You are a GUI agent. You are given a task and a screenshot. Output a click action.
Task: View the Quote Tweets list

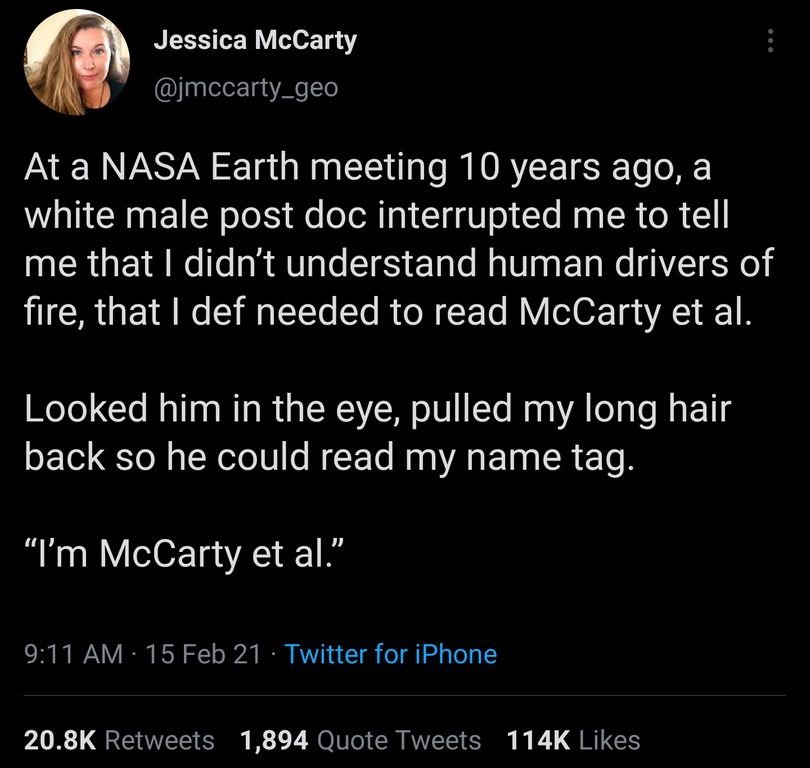pyautogui.click(x=399, y=740)
